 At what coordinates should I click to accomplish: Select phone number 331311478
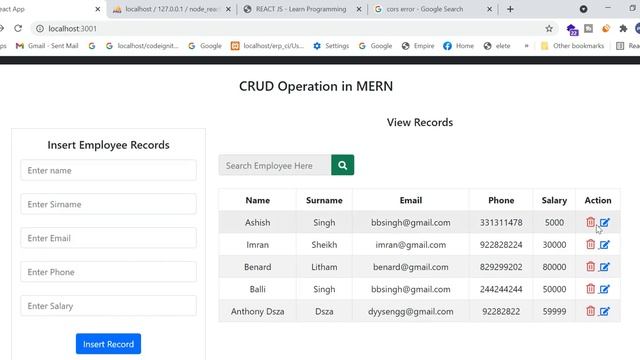[x=501, y=222]
